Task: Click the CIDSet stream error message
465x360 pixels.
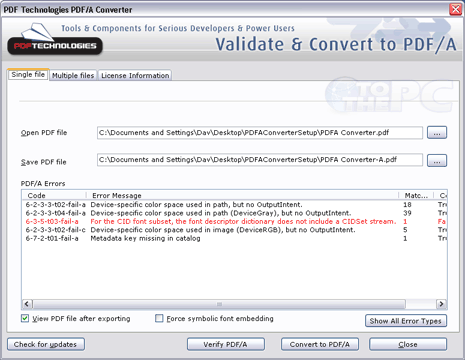Action: 243,221
